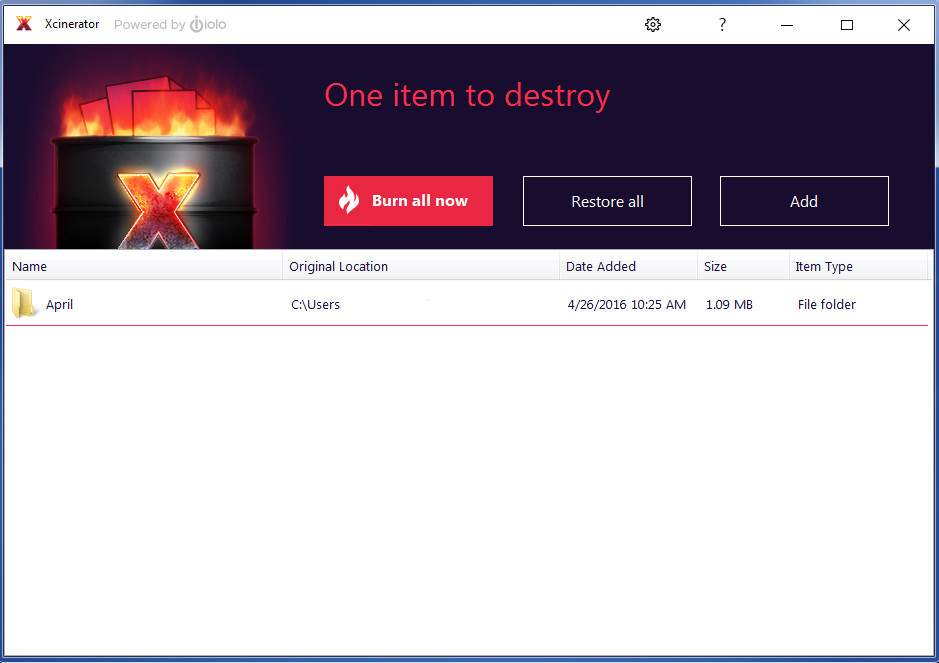Sort by the Date Added column
Viewport: 939px width, 663px height.
pyautogui.click(x=600, y=266)
